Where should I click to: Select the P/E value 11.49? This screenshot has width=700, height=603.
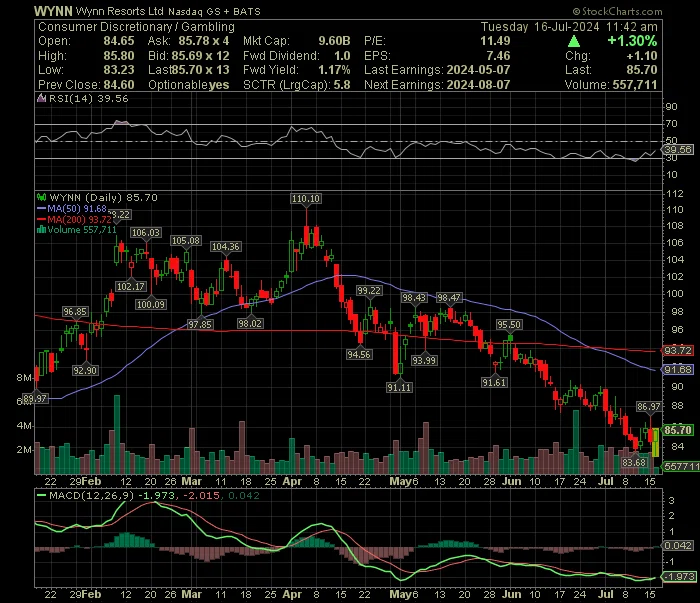495,41
